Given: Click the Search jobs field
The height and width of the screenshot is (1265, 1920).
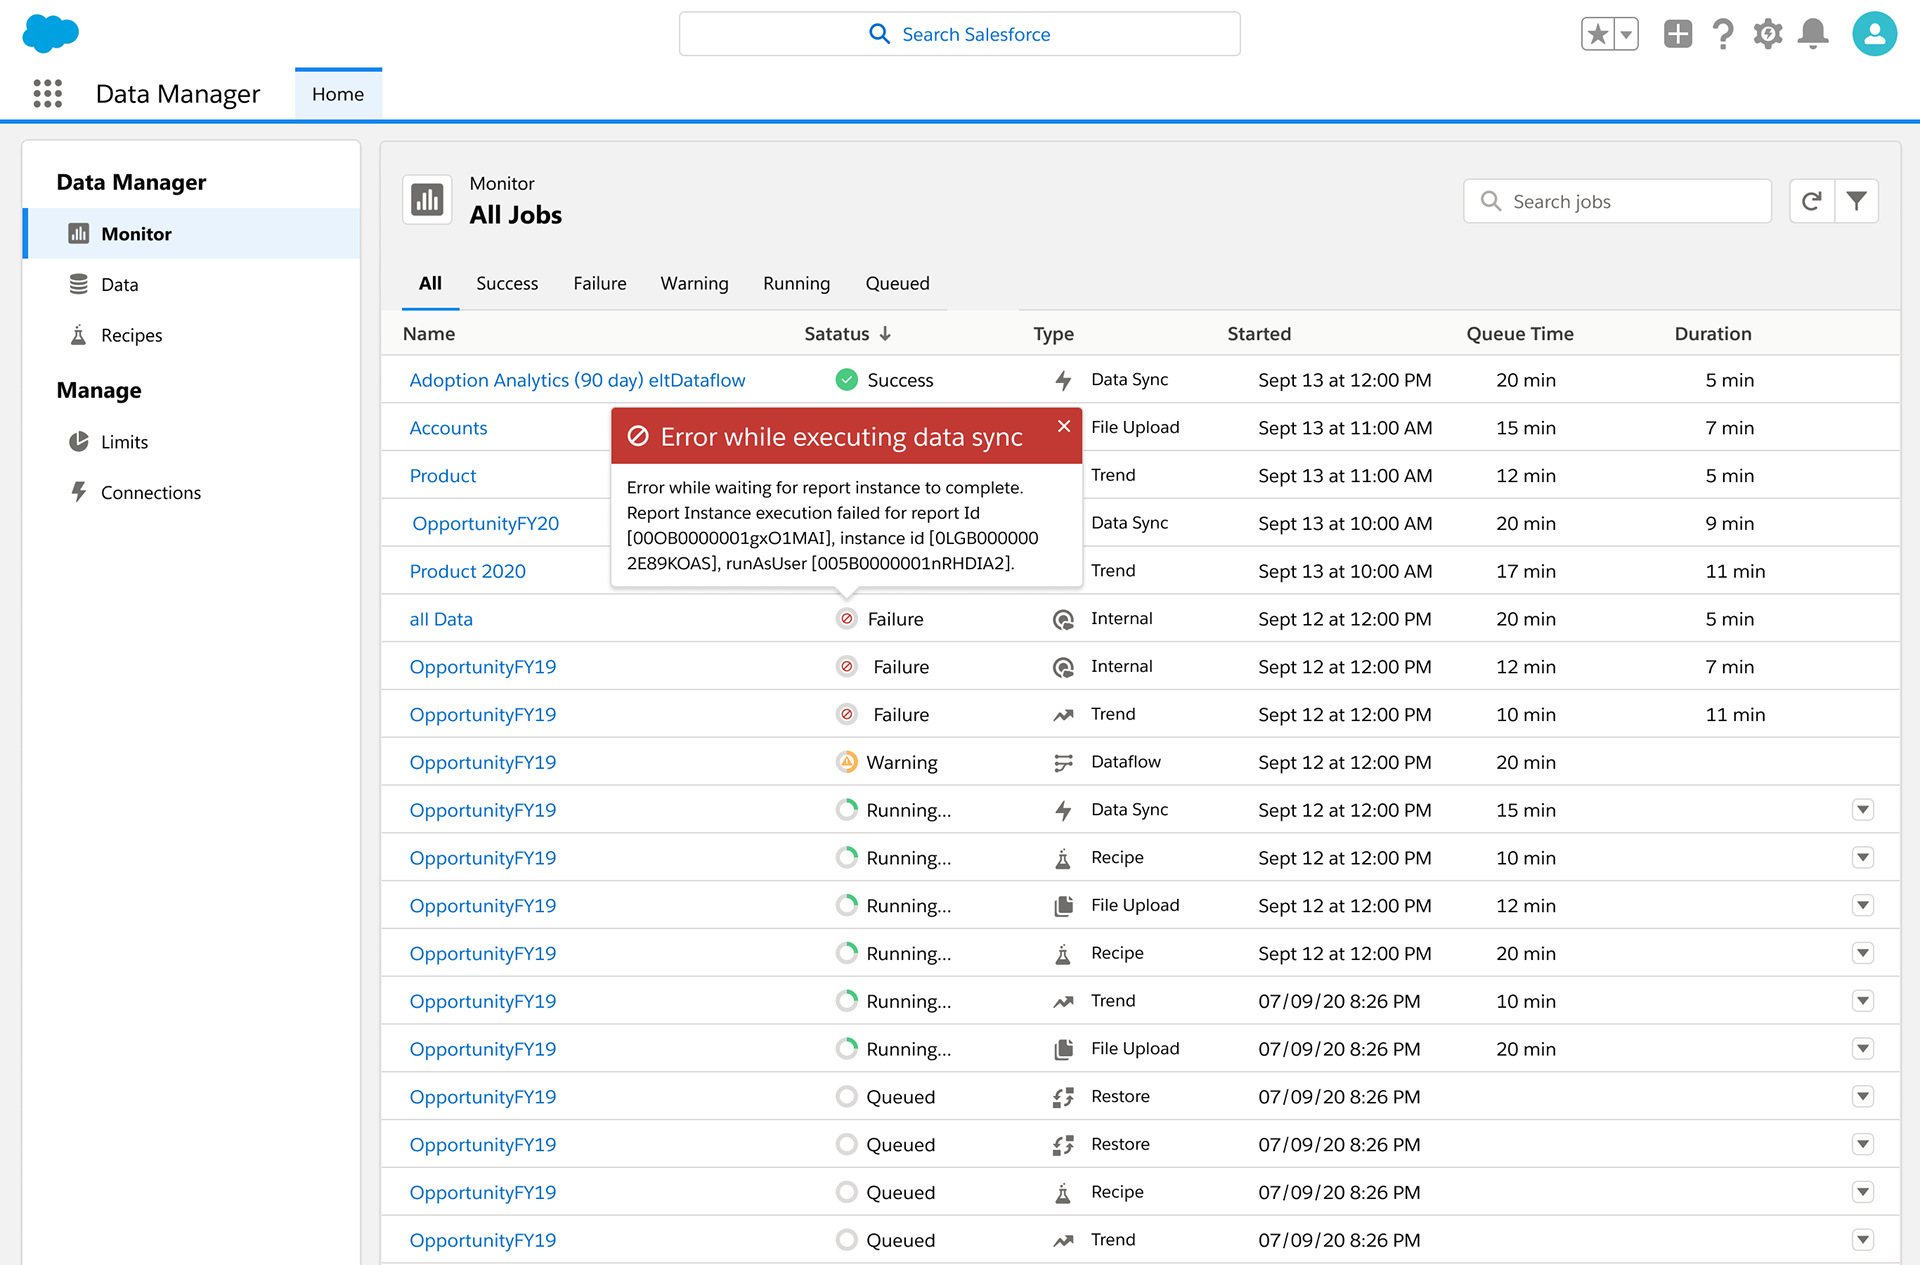Looking at the screenshot, I should pyautogui.click(x=1617, y=201).
